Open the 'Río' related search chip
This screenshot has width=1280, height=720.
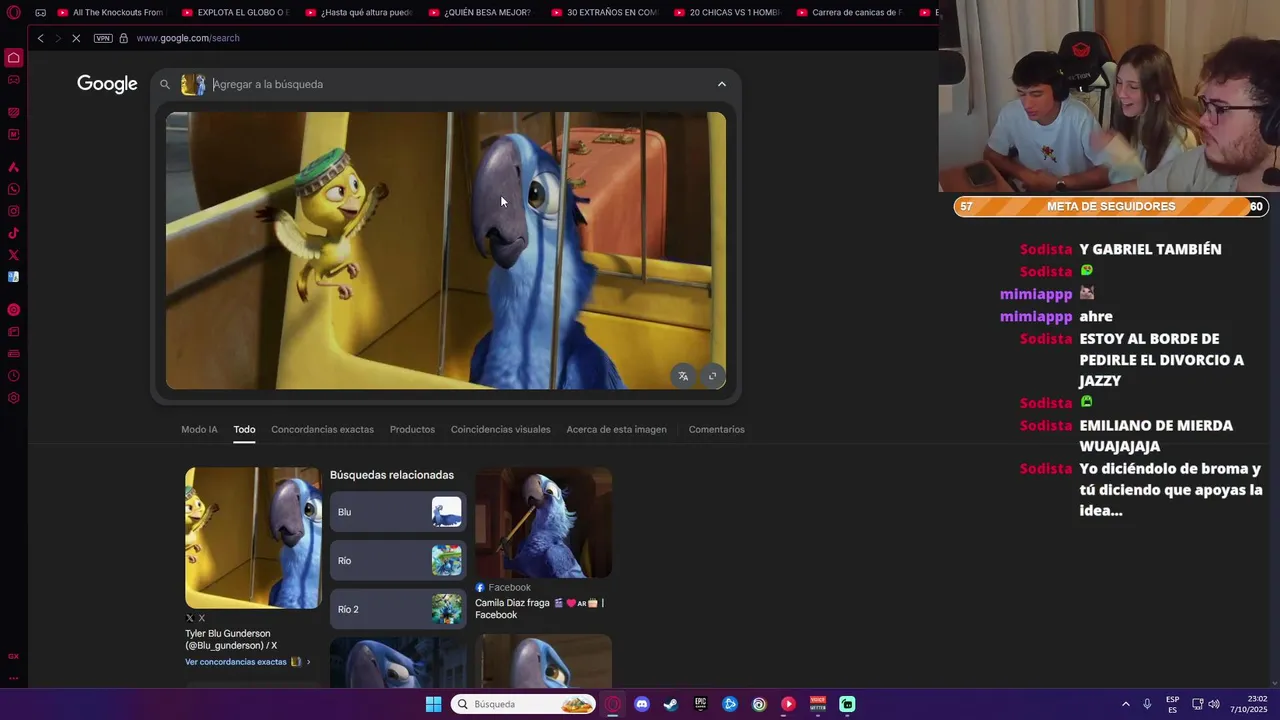(x=398, y=560)
